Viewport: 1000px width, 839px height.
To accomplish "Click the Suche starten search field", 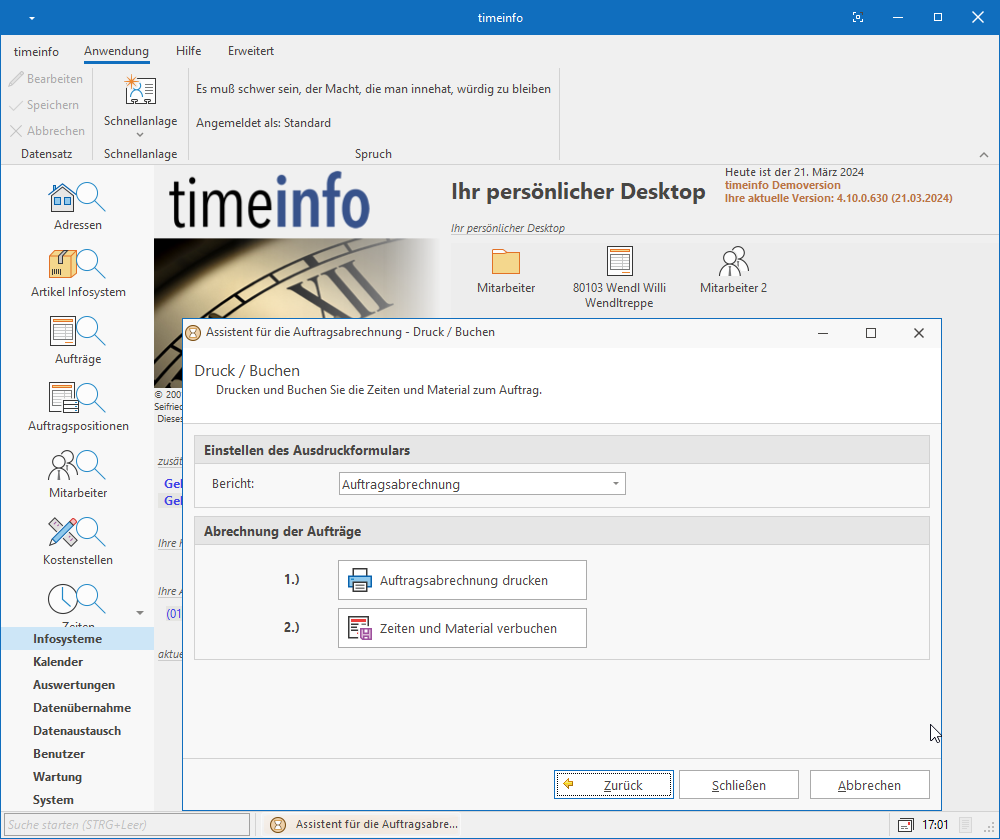I will (x=126, y=825).
